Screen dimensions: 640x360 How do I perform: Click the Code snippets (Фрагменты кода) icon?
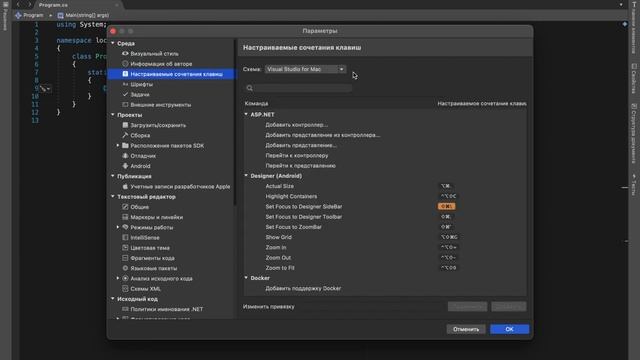[125, 258]
